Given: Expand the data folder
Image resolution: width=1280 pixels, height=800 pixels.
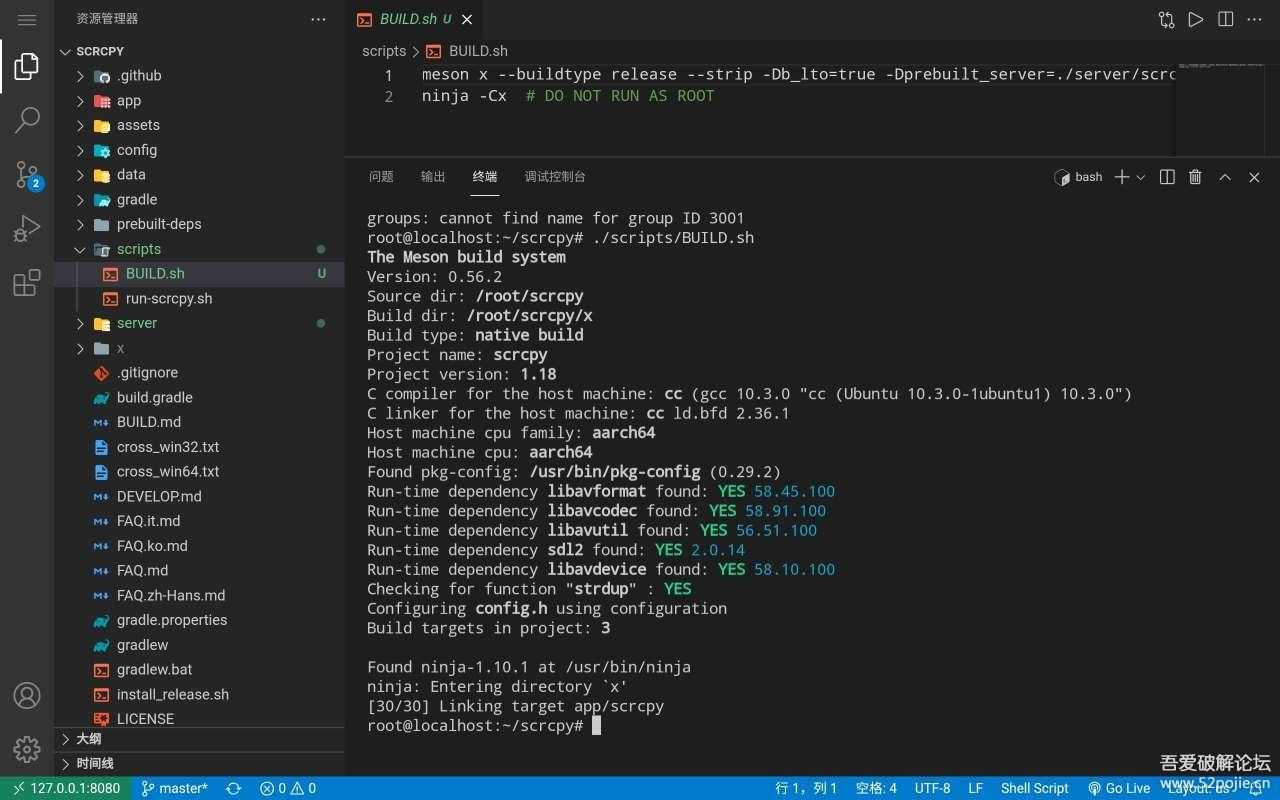Looking at the screenshot, I should [200, 175].
